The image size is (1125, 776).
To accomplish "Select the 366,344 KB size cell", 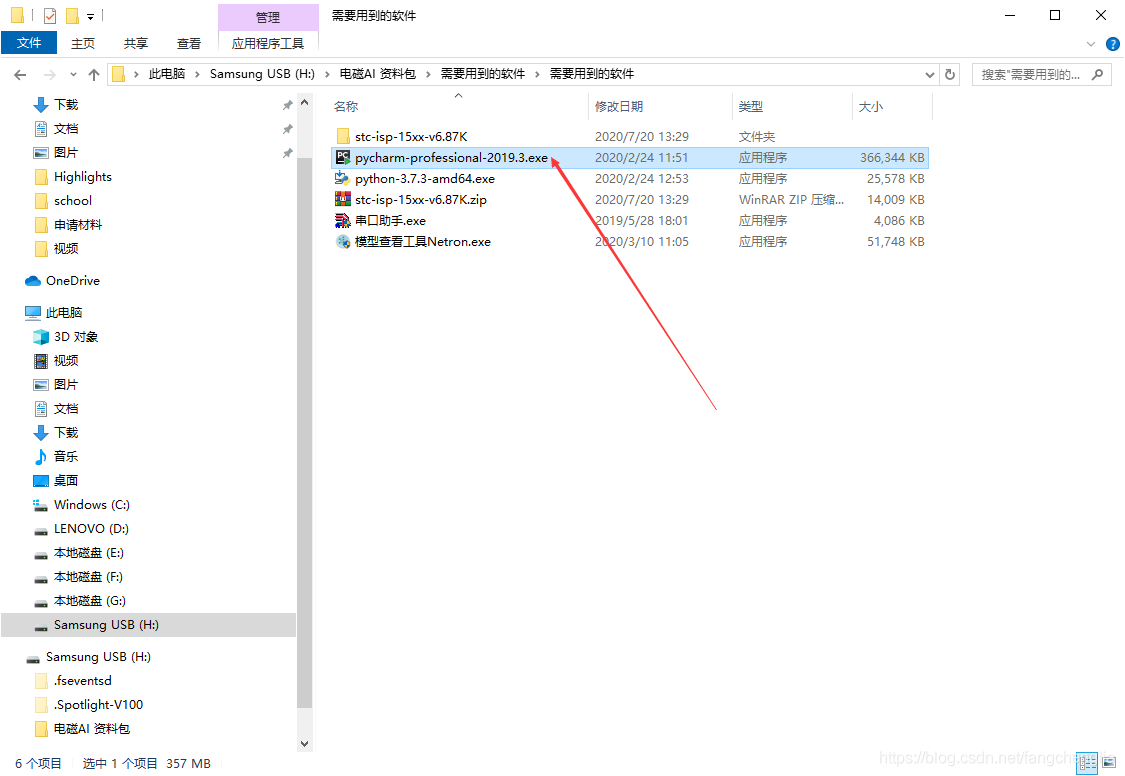I will coord(892,158).
